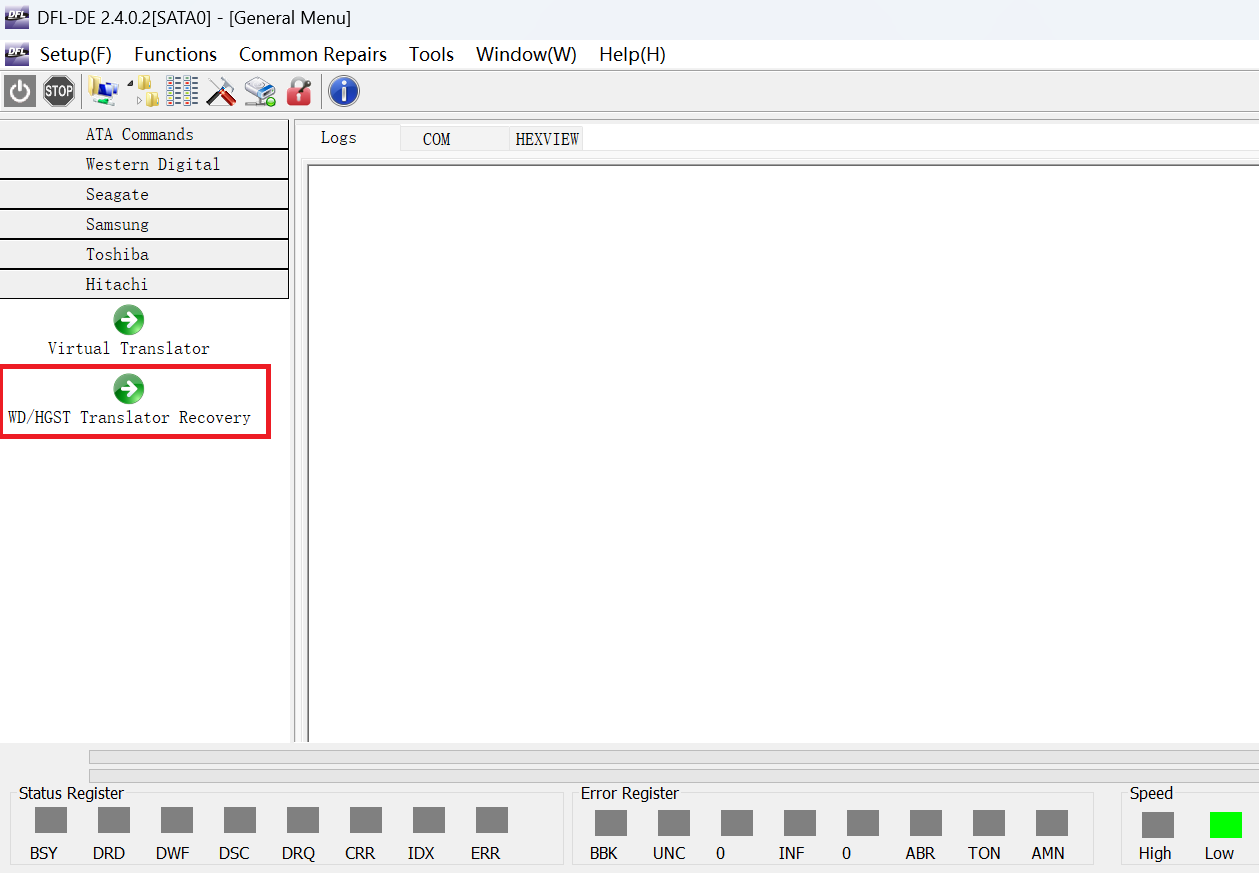Open the Help(H) menu
This screenshot has height=873, width=1259.
point(632,54)
